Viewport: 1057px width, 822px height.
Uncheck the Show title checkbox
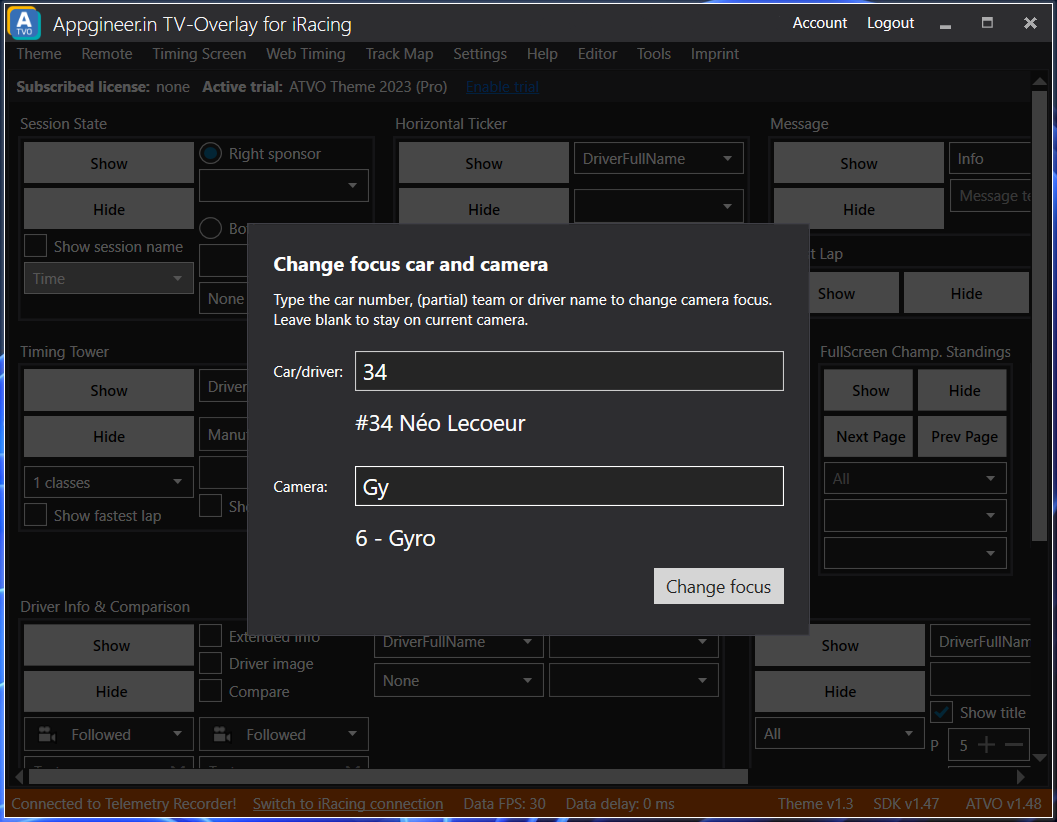pyautogui.click(x=941, y=712)
